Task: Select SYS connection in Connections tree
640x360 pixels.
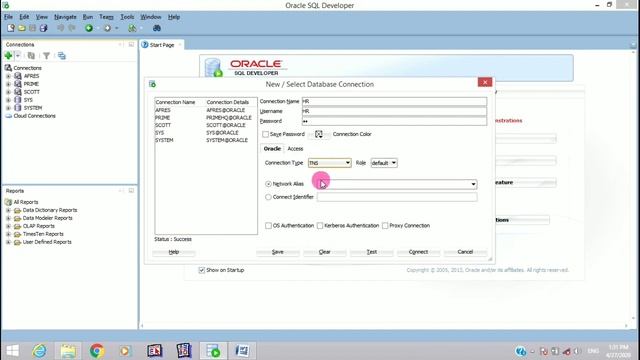Action: 28,100
